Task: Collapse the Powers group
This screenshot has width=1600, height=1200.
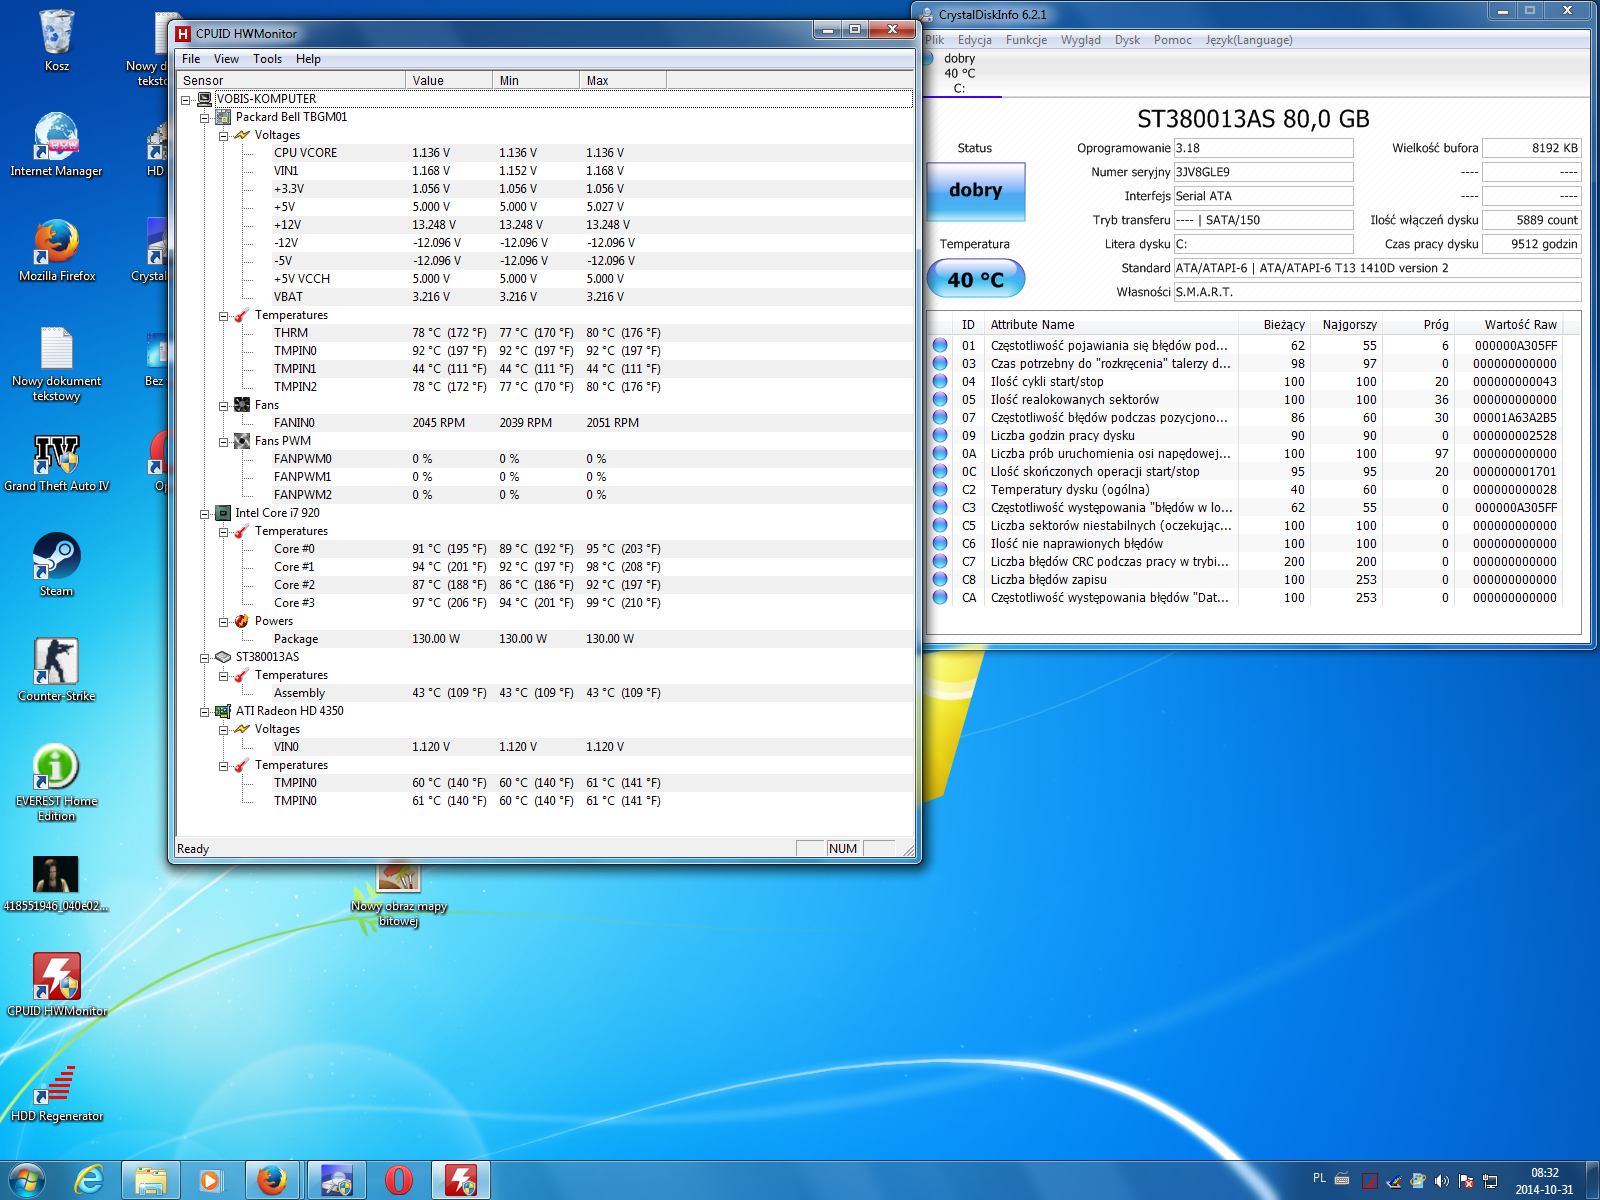Action: pyautogui.click(x=224, y=621)
